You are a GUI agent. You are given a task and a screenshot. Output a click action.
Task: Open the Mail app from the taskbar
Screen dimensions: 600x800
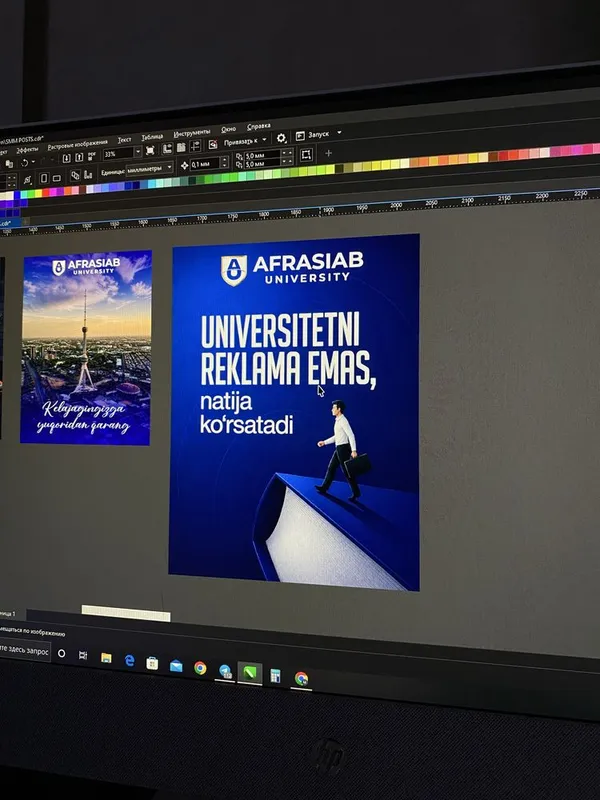176,666
